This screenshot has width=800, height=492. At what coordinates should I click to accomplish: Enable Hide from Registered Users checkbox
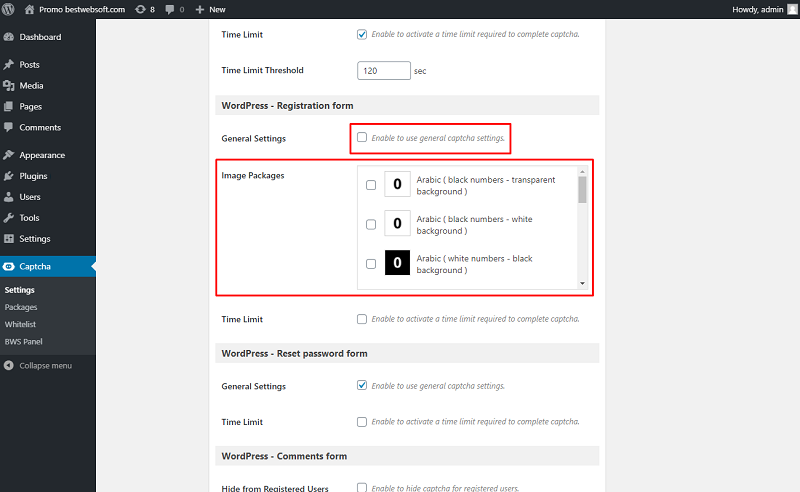click(x=362, y=487)
